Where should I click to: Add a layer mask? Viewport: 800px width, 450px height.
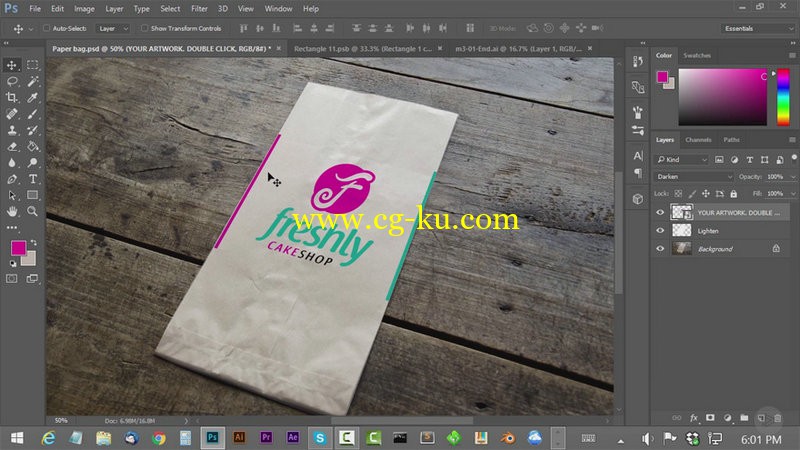click(x=710, y=418)
